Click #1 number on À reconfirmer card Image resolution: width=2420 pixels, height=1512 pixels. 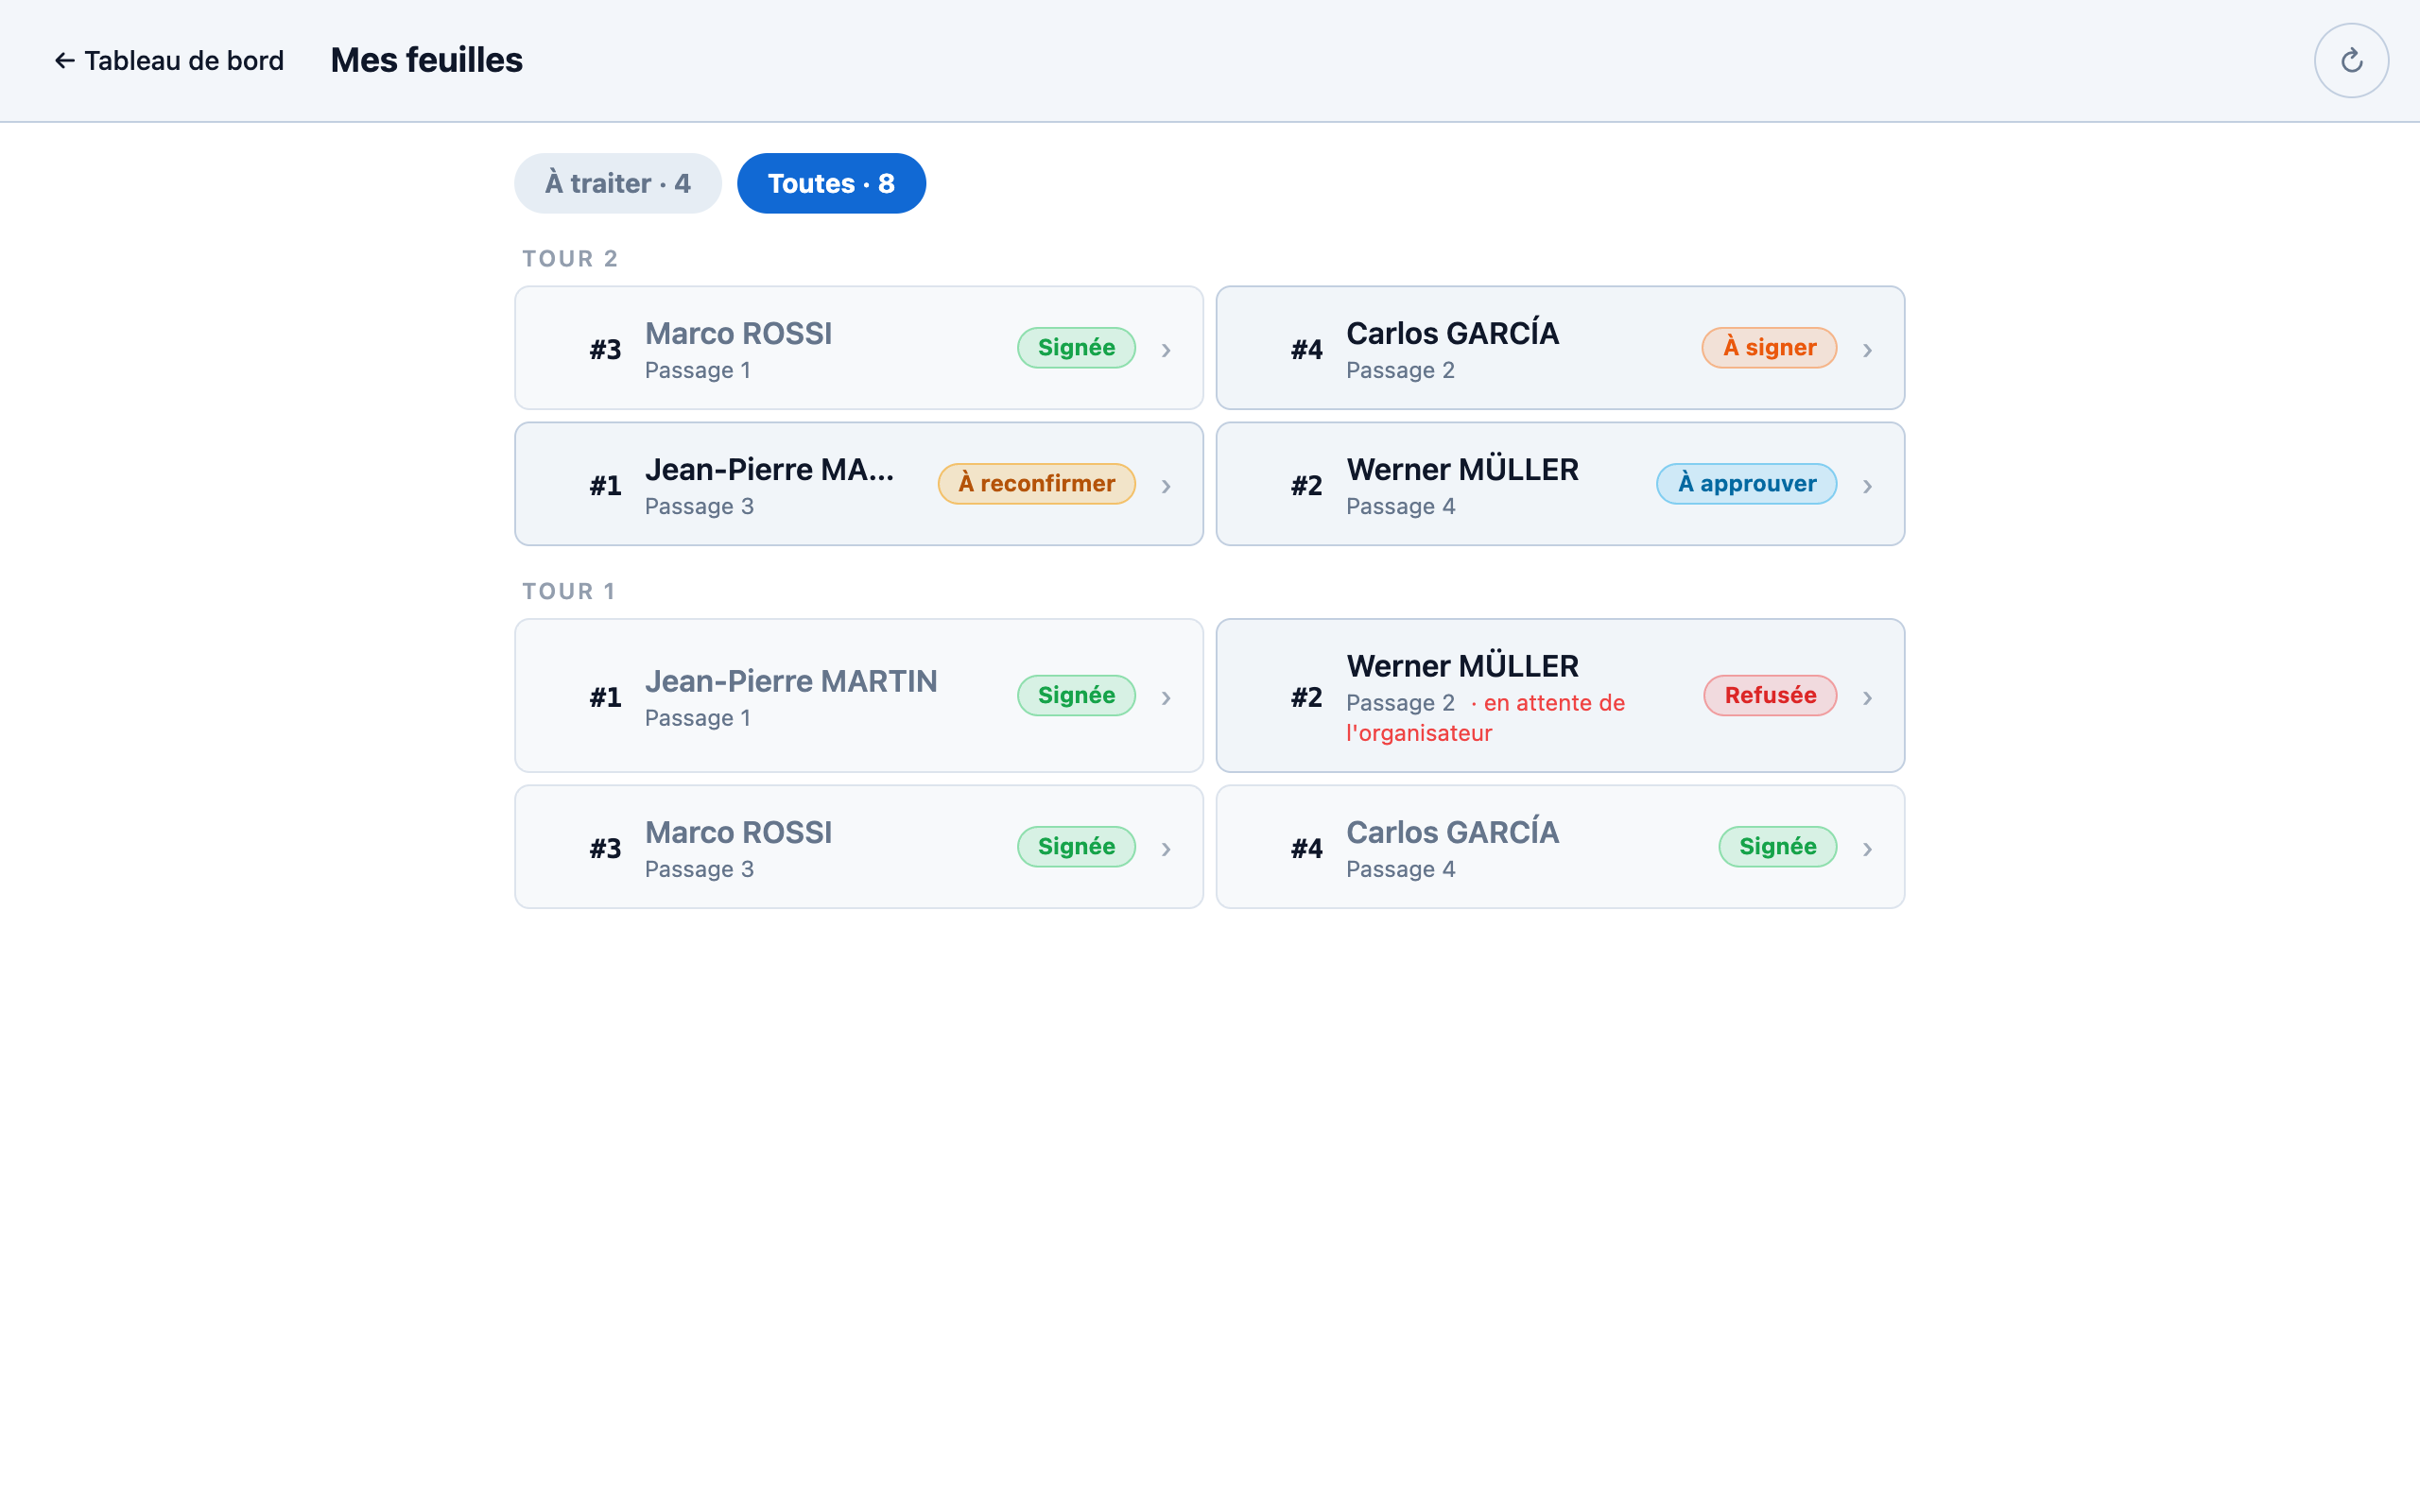pos(605,486)
